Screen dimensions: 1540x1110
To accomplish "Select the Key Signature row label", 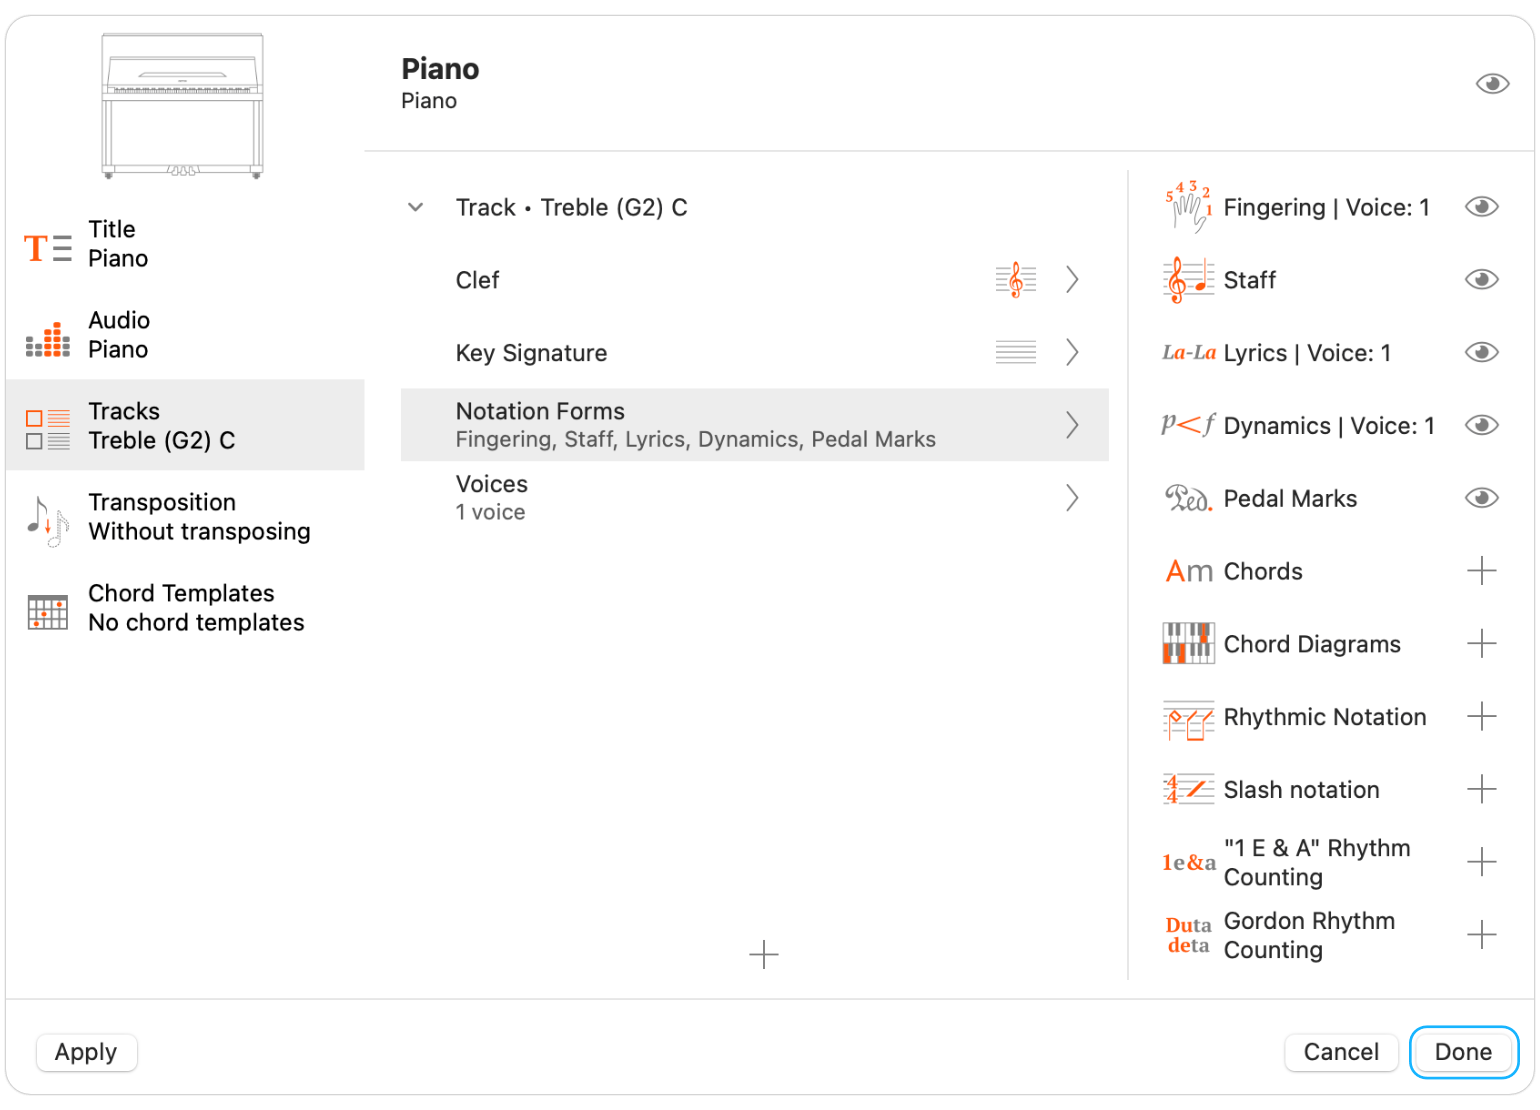I will pos(531,353).
